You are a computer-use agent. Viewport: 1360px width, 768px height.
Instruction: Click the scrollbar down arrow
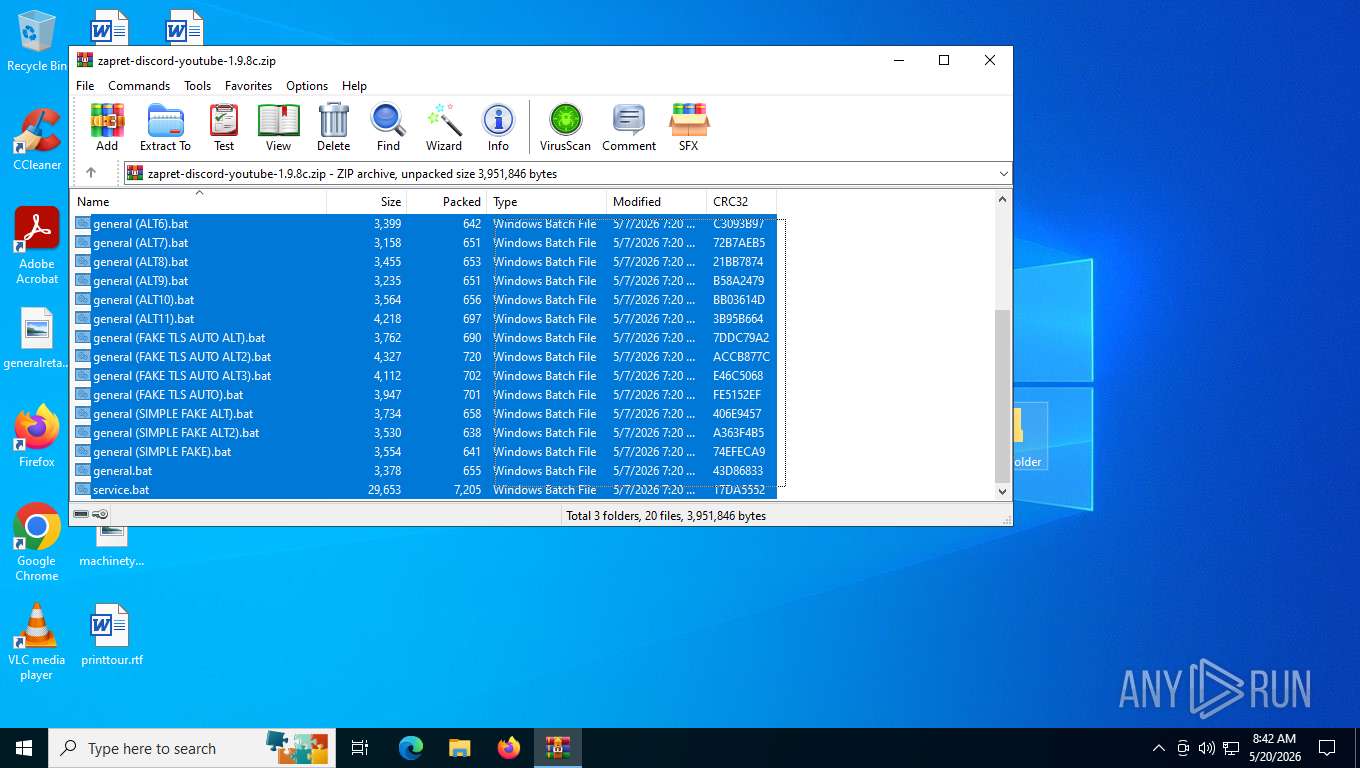coord(1003,491)
